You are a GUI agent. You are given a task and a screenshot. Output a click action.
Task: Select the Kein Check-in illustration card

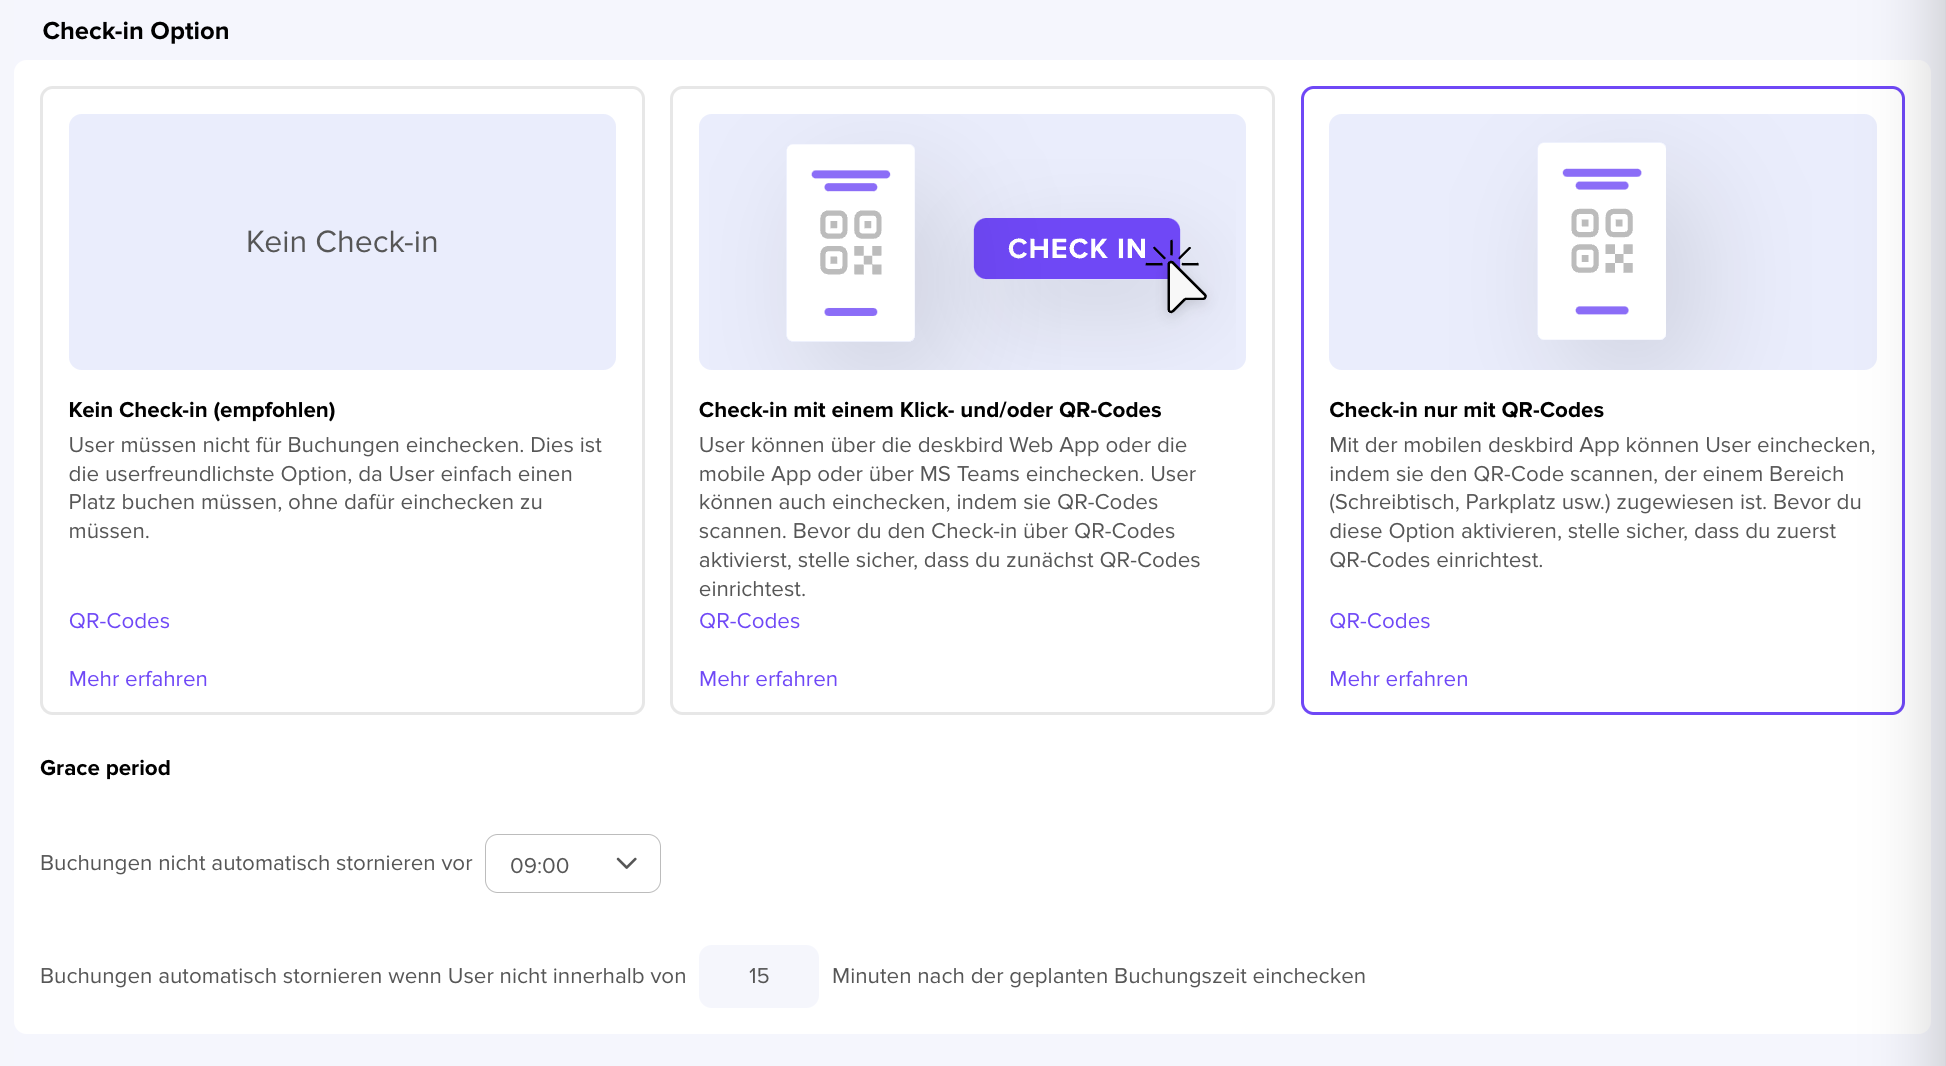[342, 242]
